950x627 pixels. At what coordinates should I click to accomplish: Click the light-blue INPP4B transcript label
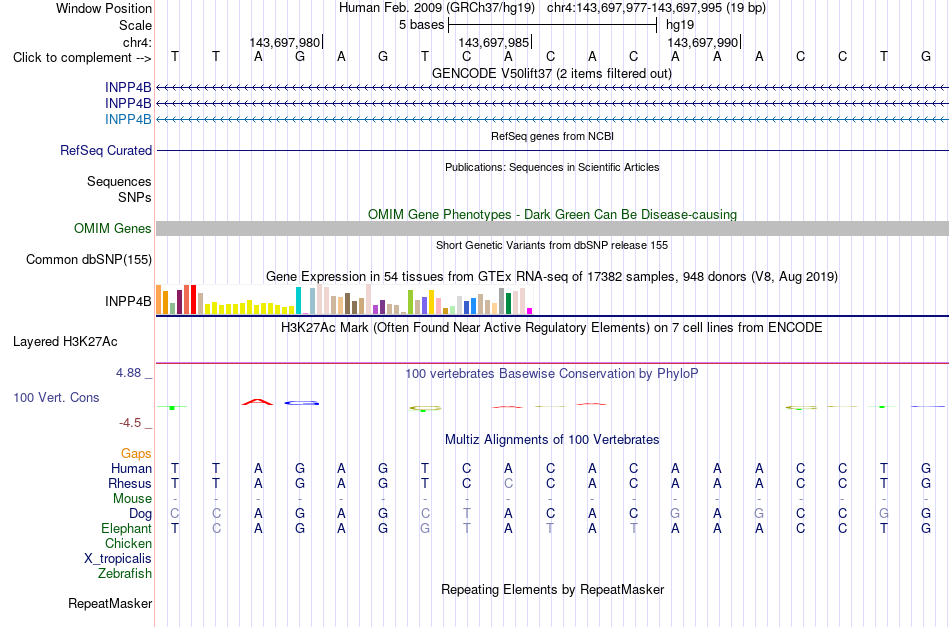click(x=128, y=119)
